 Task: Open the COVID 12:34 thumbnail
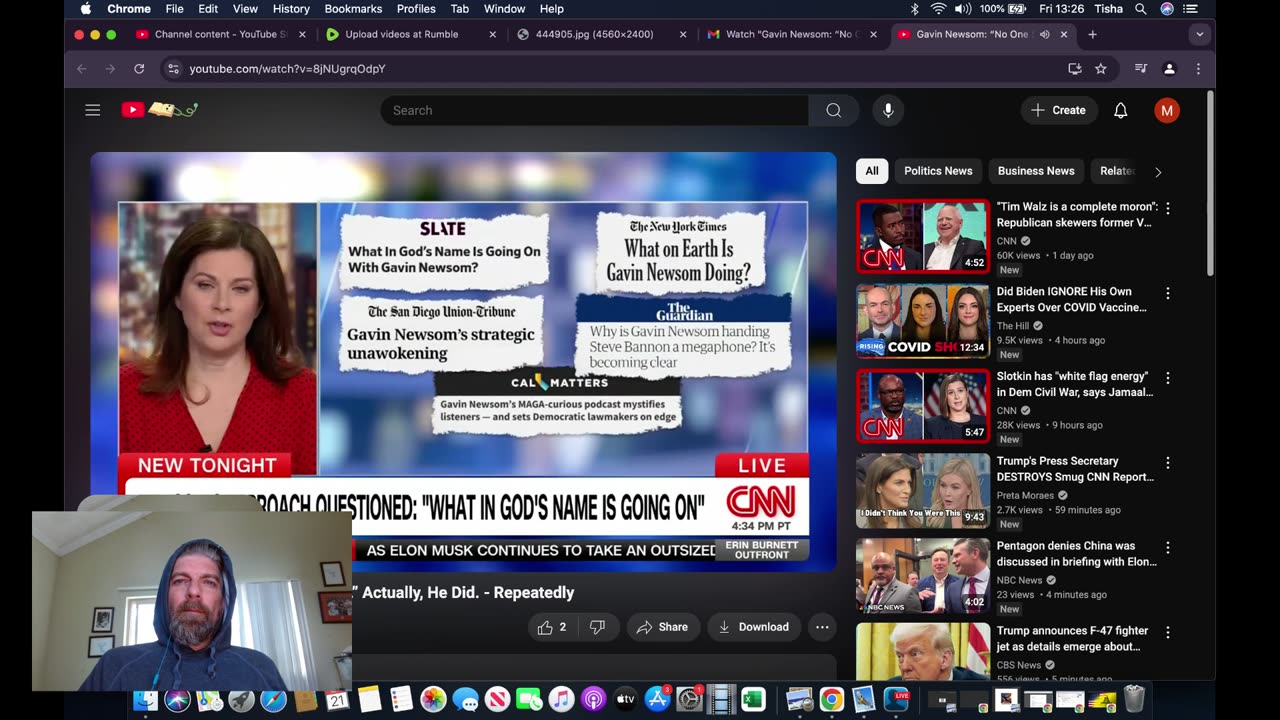(923, 322)
